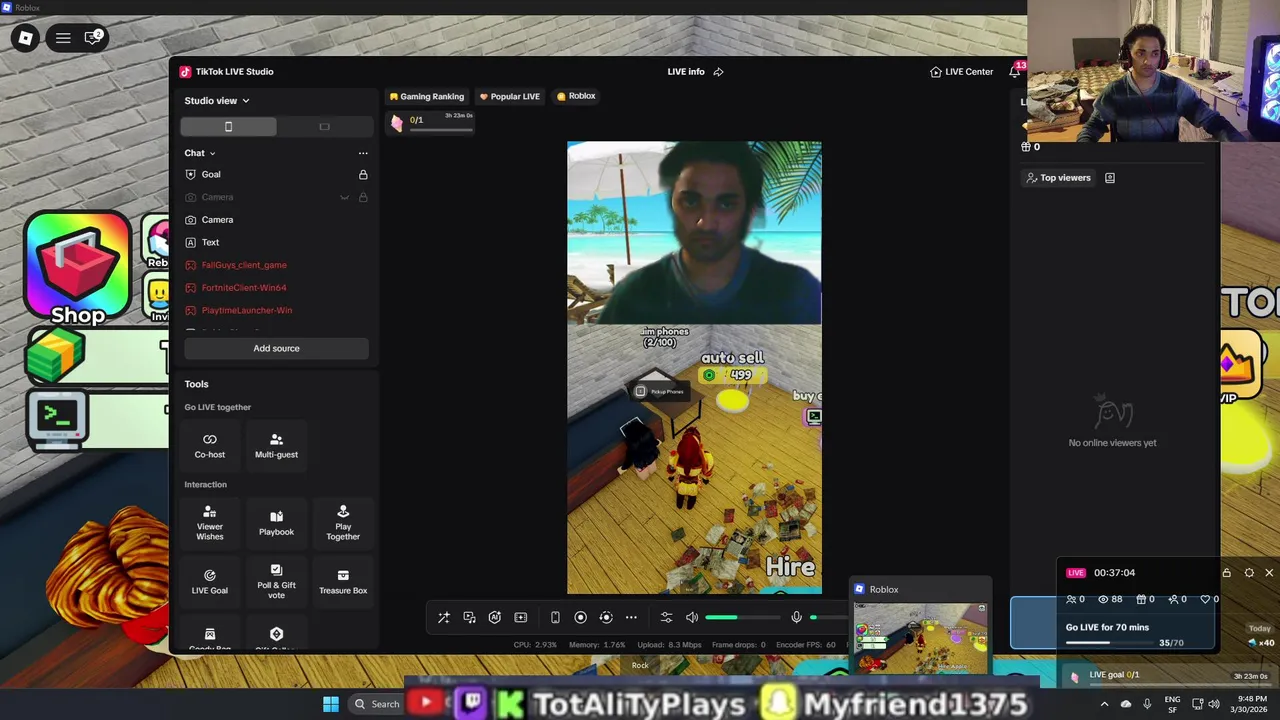Click the sparkle screen overlay toolbar icon
Image resolution: width=1280 pixels, height=720 pixels.
(x=520, y=618)
